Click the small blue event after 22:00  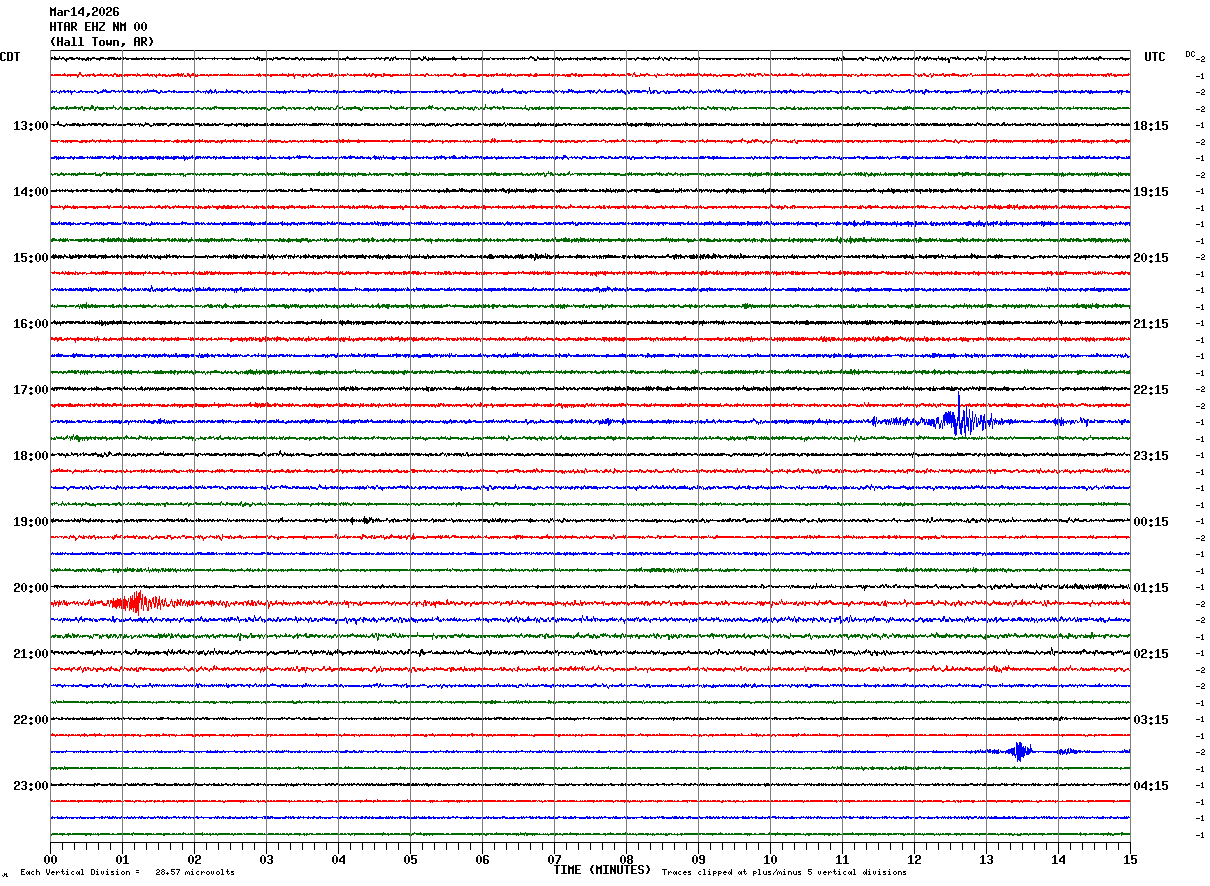1020,751
